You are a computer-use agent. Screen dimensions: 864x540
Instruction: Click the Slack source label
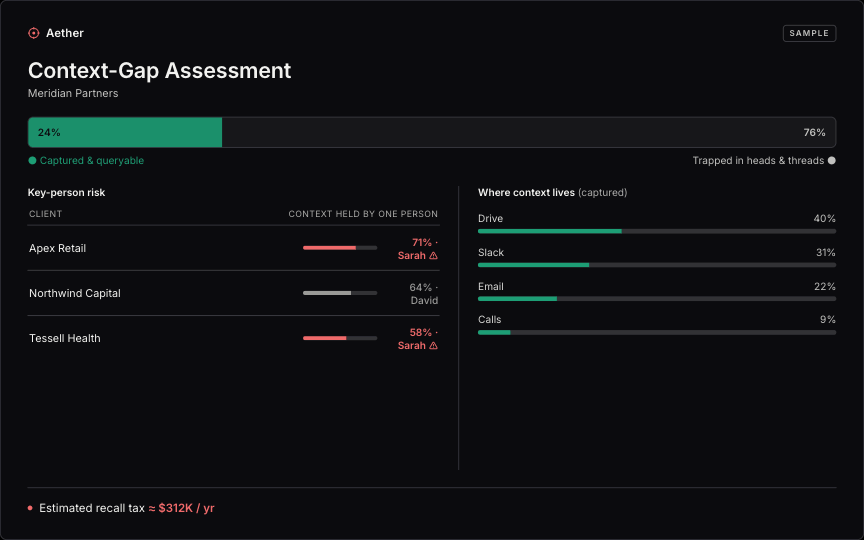point(491,252)
